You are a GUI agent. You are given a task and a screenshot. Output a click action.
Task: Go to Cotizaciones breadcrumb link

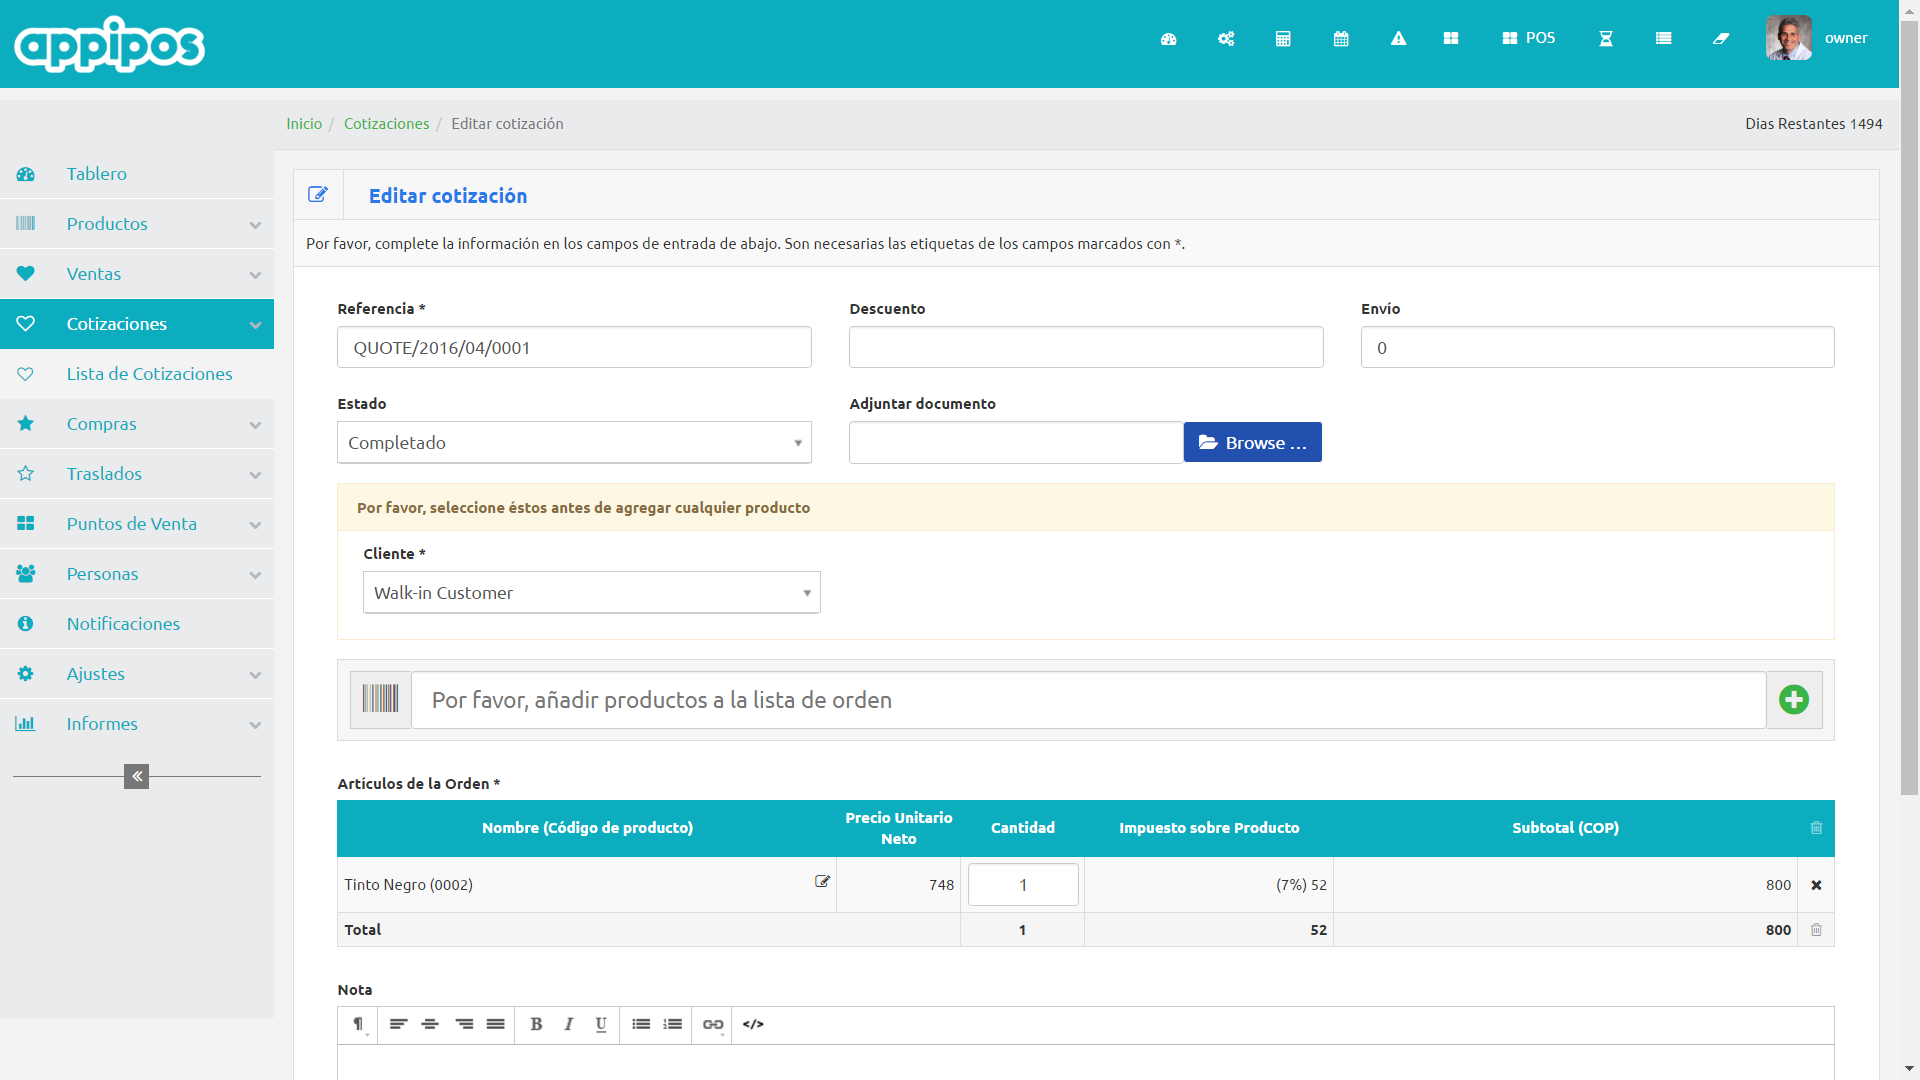[386, 124]
